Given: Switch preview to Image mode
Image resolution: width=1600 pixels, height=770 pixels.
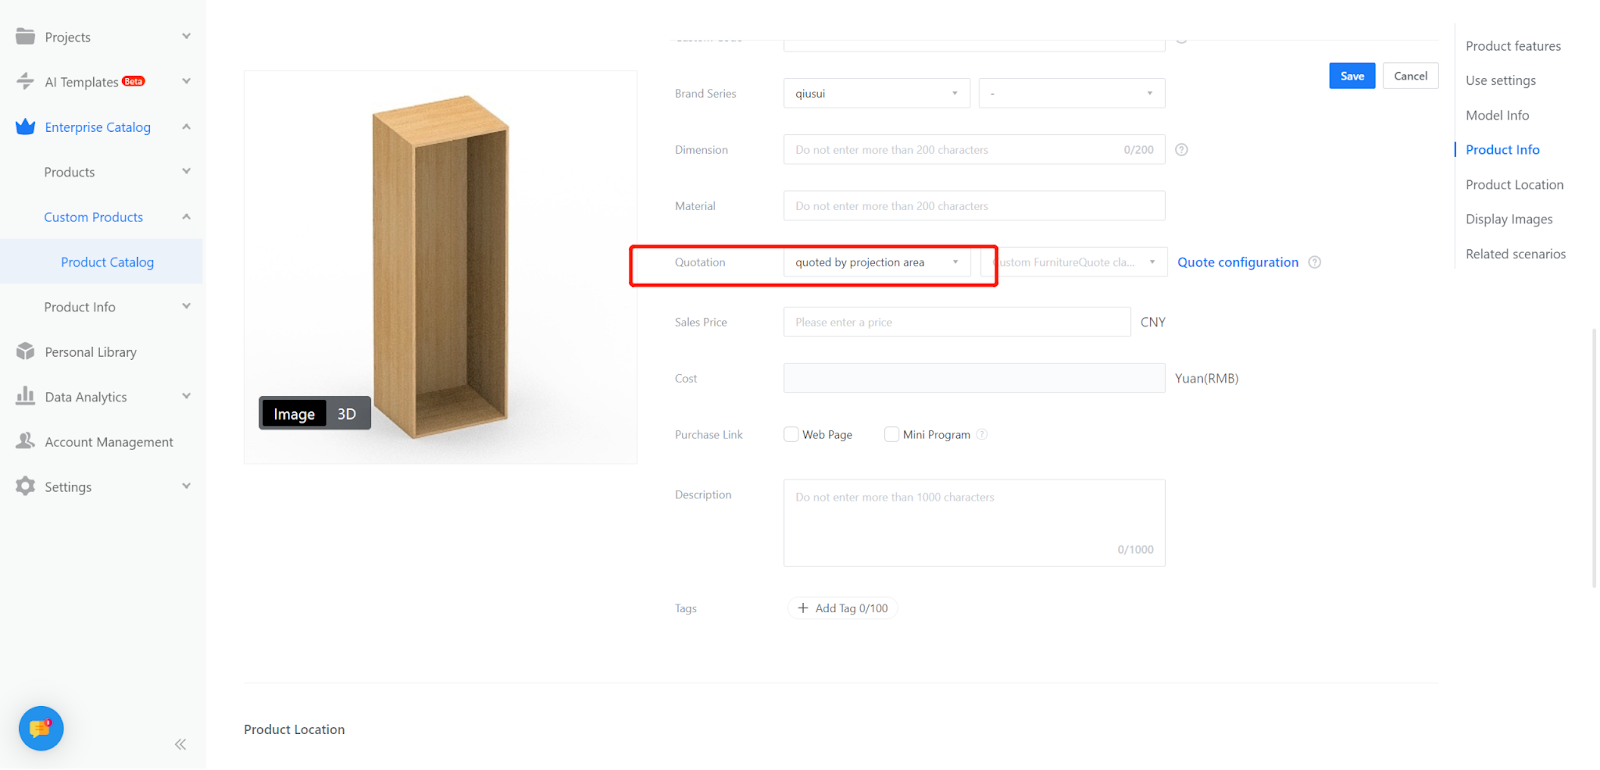Looking at the screenshot, I should (294, 414).
